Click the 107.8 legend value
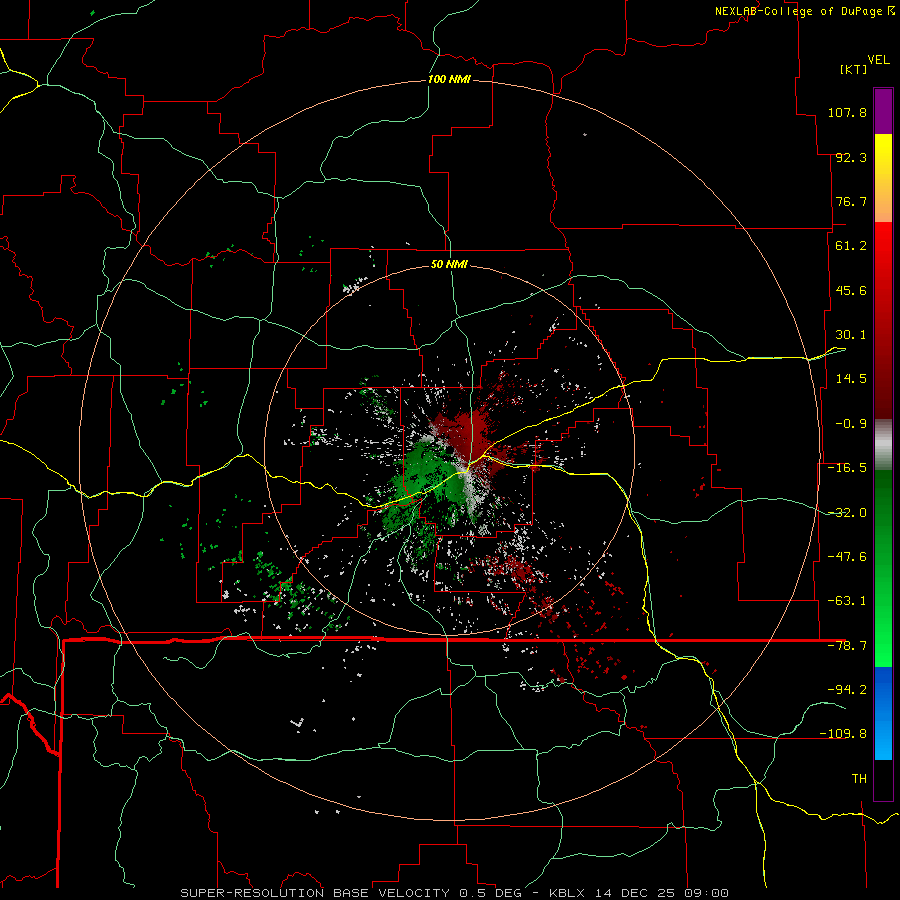The image size is (900, 900). (x=847, y=112)
